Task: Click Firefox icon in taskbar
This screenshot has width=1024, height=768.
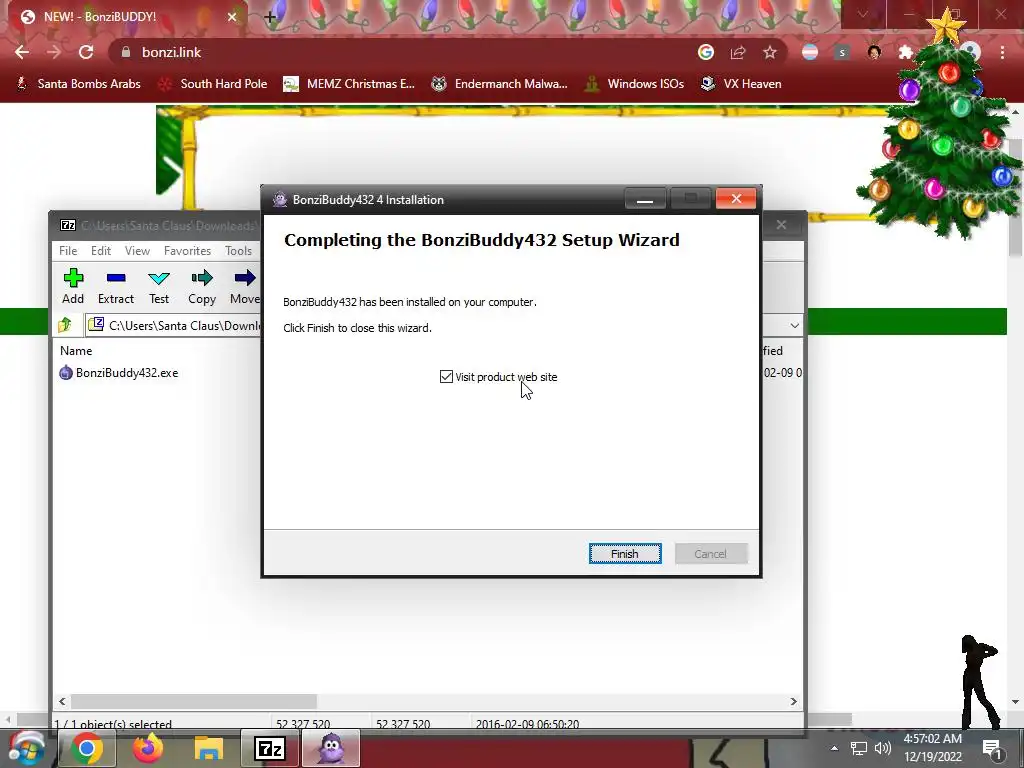Action: click(148, 748)
